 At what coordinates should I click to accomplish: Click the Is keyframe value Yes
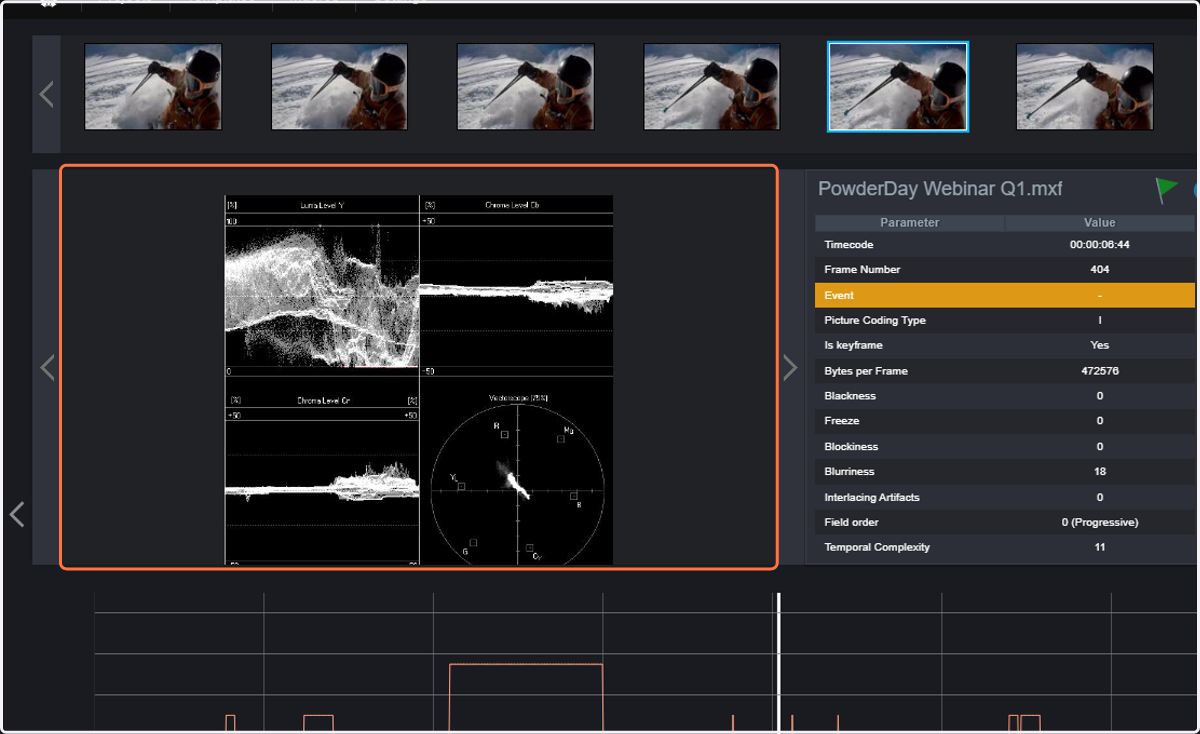click(1100, 345)
